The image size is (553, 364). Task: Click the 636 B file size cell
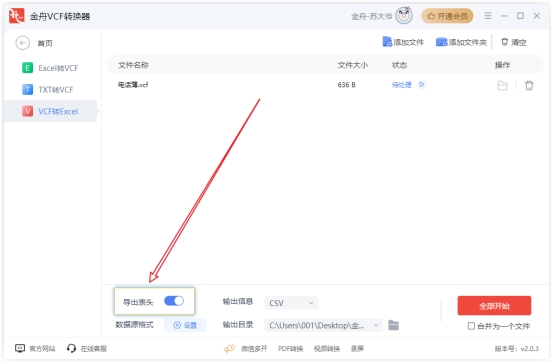346,85
